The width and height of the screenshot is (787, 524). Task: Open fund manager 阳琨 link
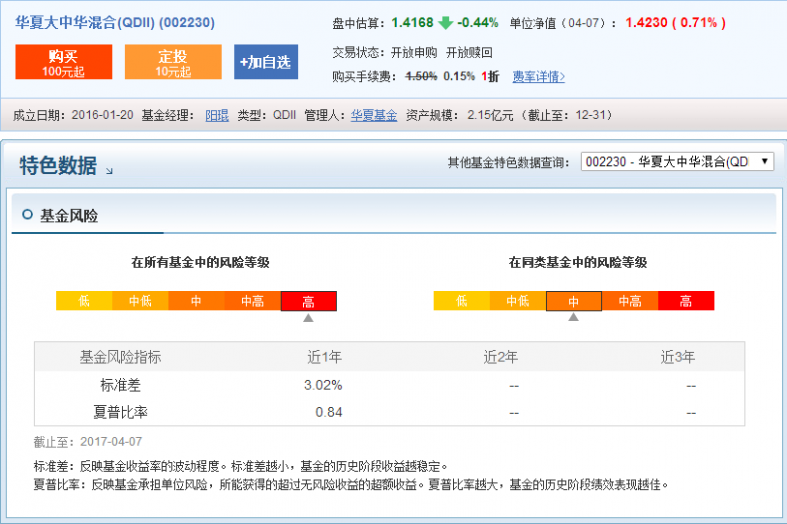click(x=217, y=115)
